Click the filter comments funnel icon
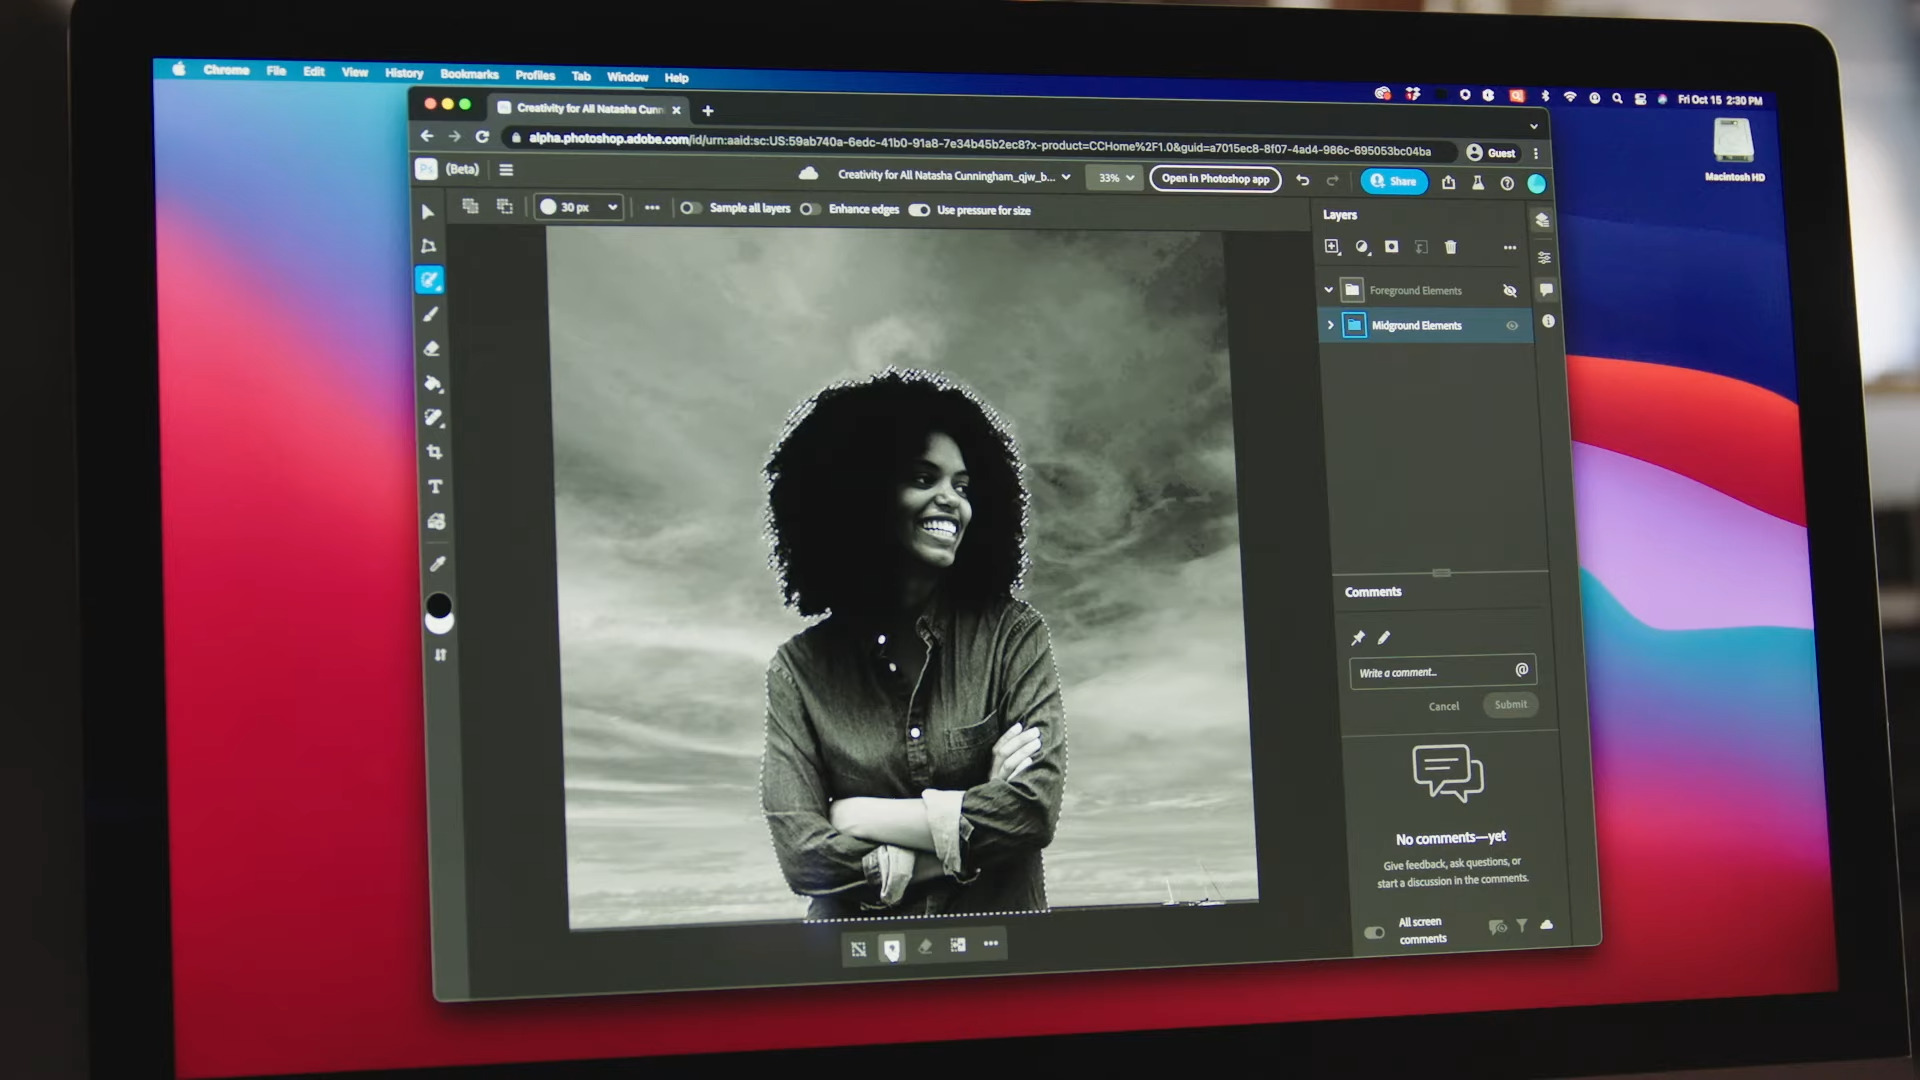Viewport: 1920px width, 1080px height. tap(1522, 926)
